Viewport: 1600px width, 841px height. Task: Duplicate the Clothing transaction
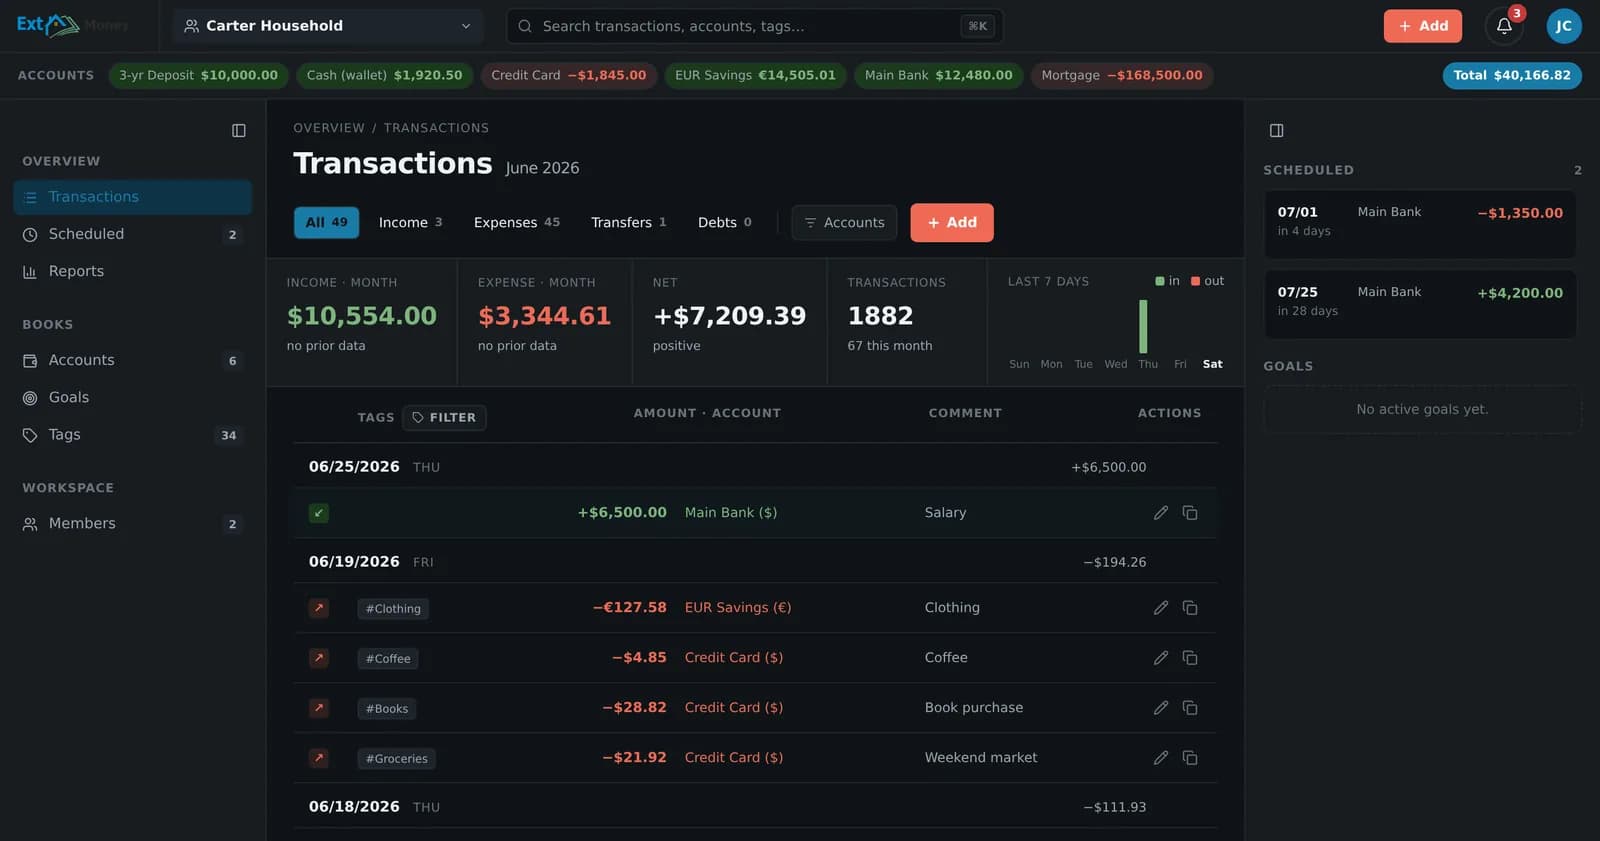click(x=1190, y=608)
